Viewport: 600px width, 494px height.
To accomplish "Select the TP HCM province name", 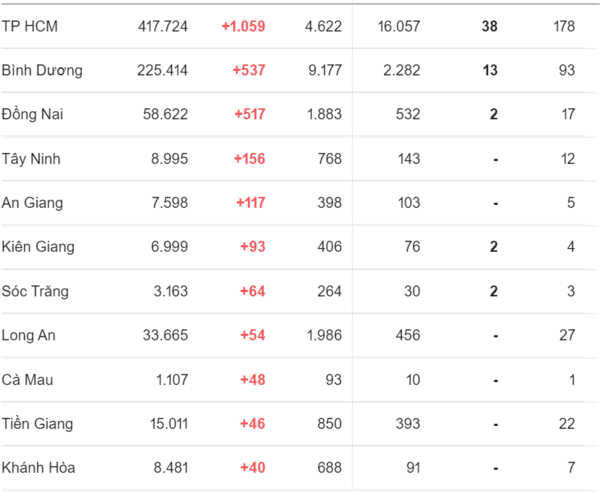I will [x=29, y=26].
